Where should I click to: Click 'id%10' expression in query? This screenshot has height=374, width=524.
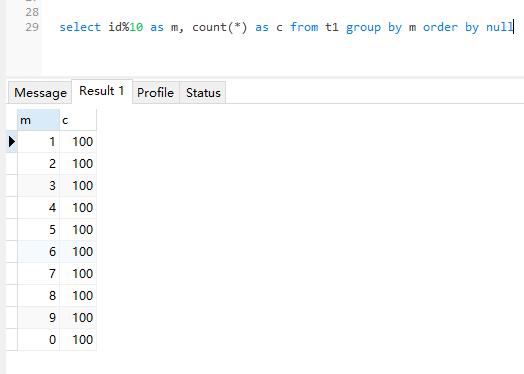126,27
